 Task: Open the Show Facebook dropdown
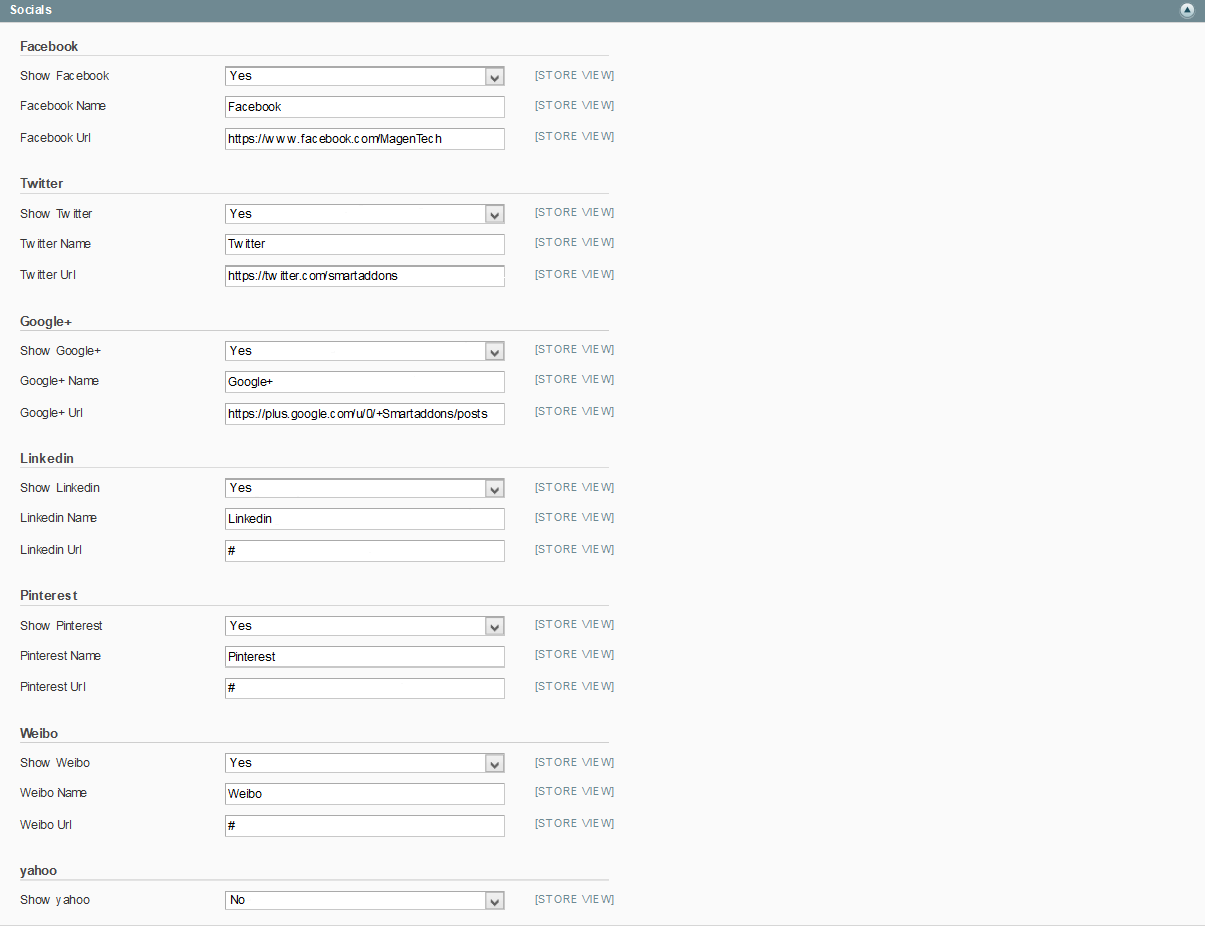[x=365, y=76]
